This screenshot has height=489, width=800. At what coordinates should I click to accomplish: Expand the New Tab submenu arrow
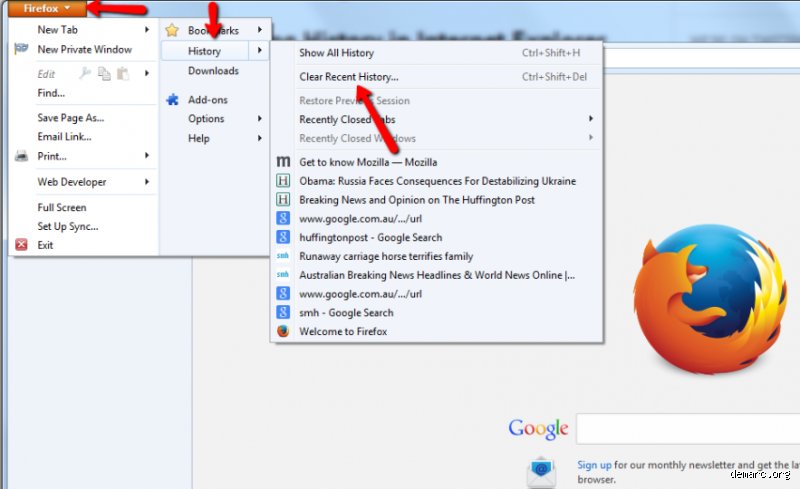(147, 30)
